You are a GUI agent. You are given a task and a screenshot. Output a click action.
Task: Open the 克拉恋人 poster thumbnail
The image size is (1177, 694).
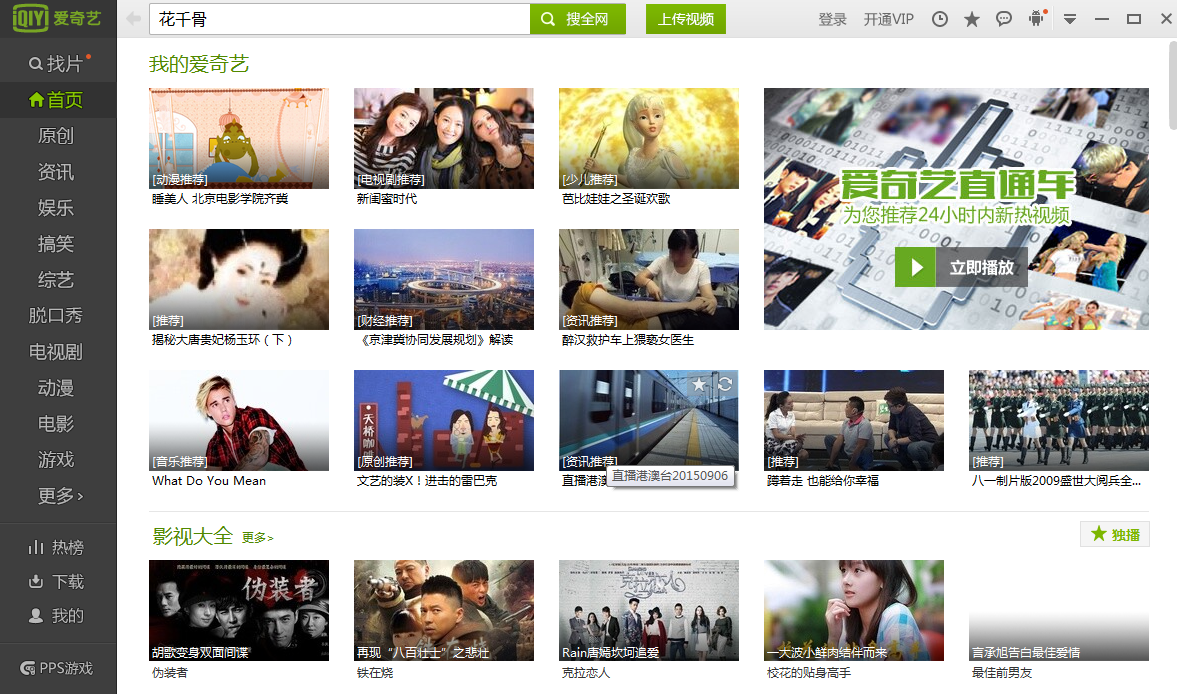[x=649, y=610]
